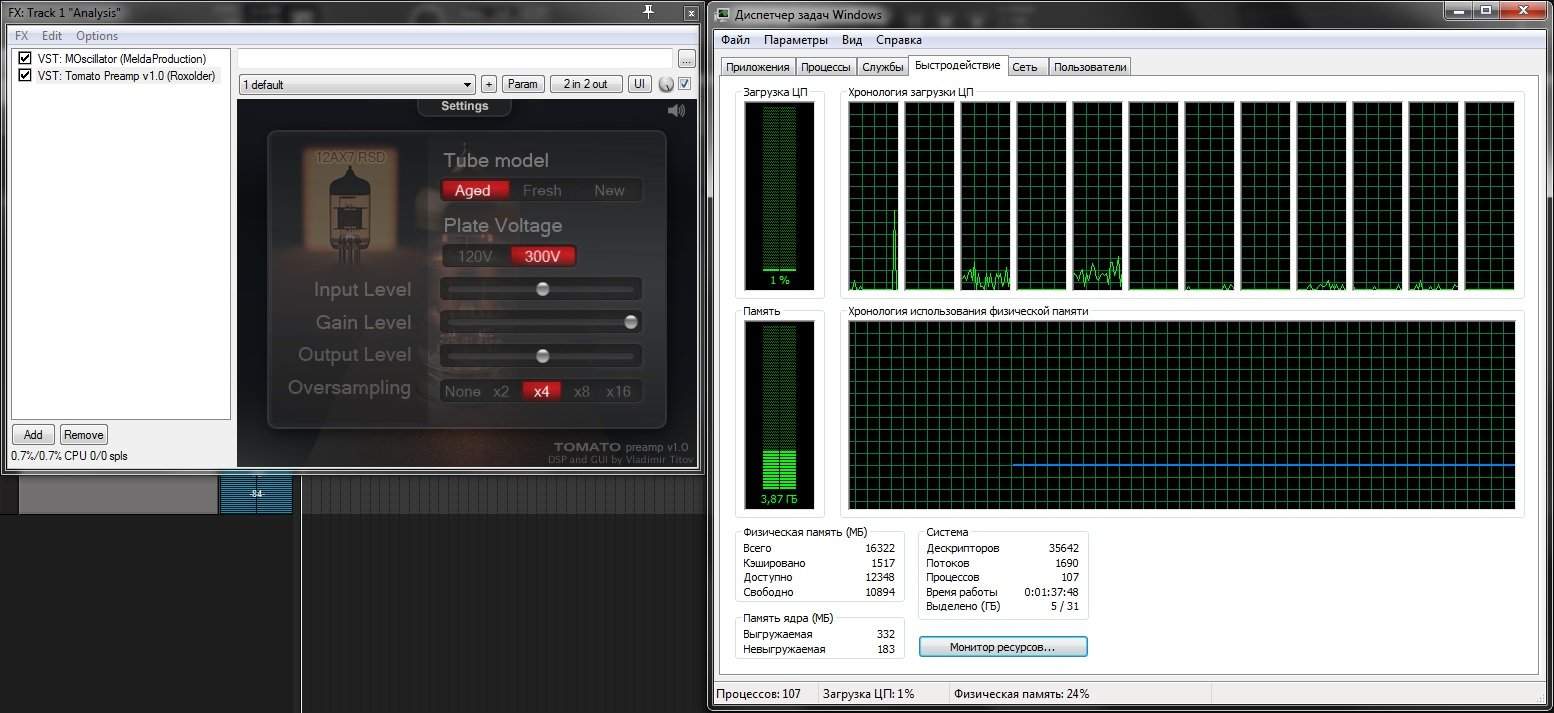The image size is (1554, 713).
Task: Toggle Tomato Preamp plugin checkbox
Action: point(25,75)
